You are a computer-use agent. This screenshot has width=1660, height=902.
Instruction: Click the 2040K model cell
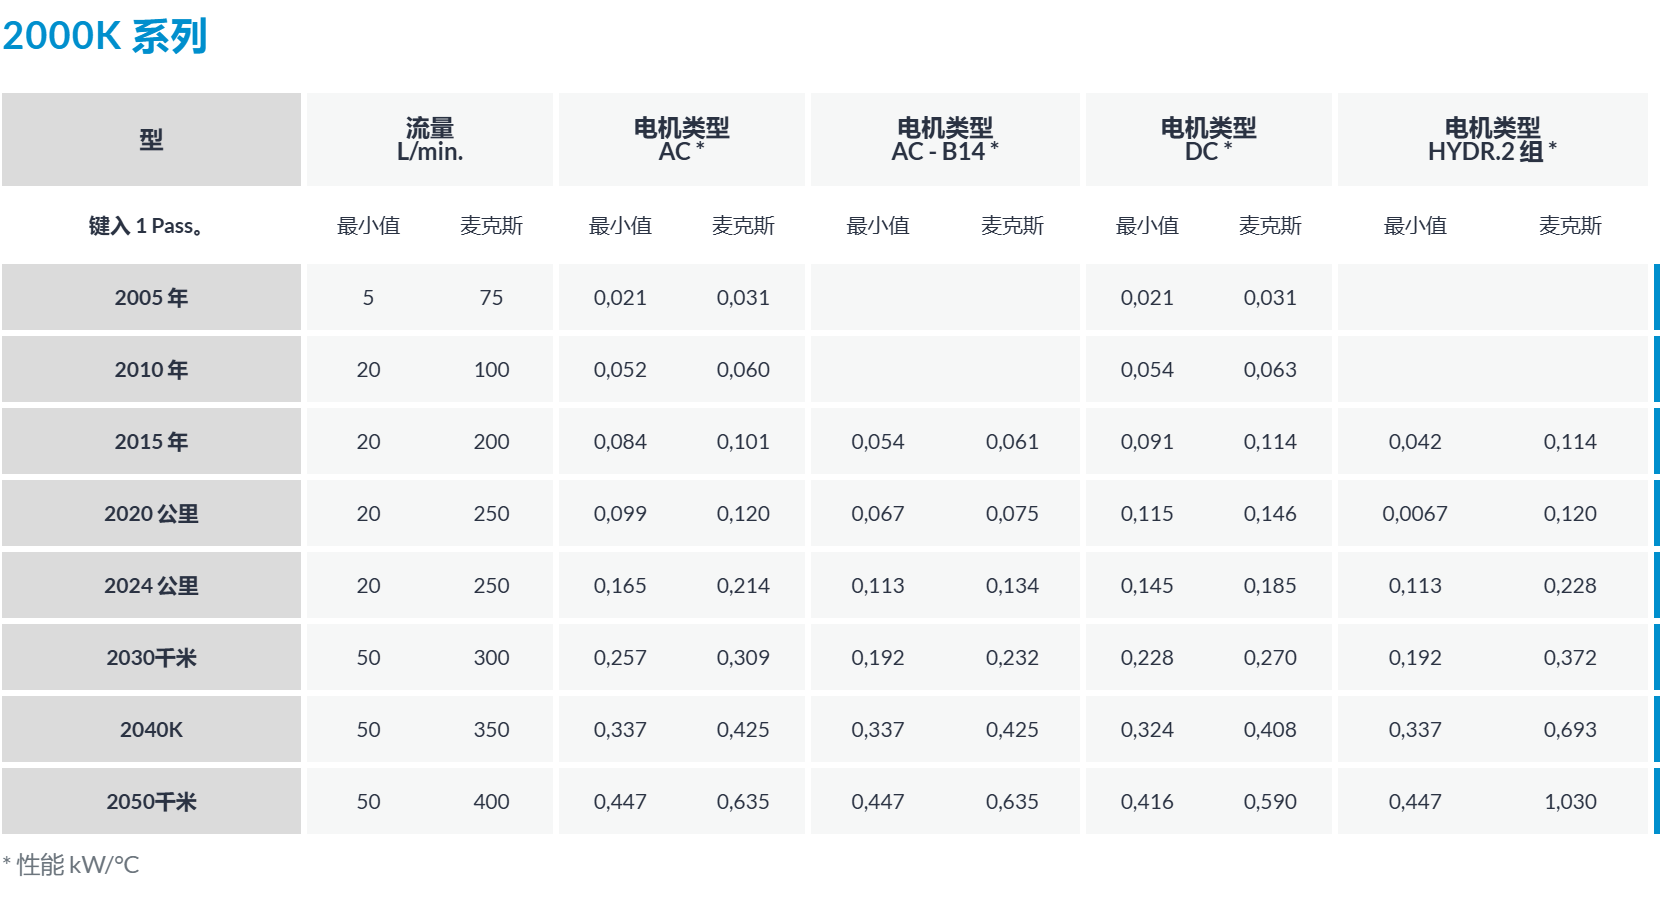[151, 729]
